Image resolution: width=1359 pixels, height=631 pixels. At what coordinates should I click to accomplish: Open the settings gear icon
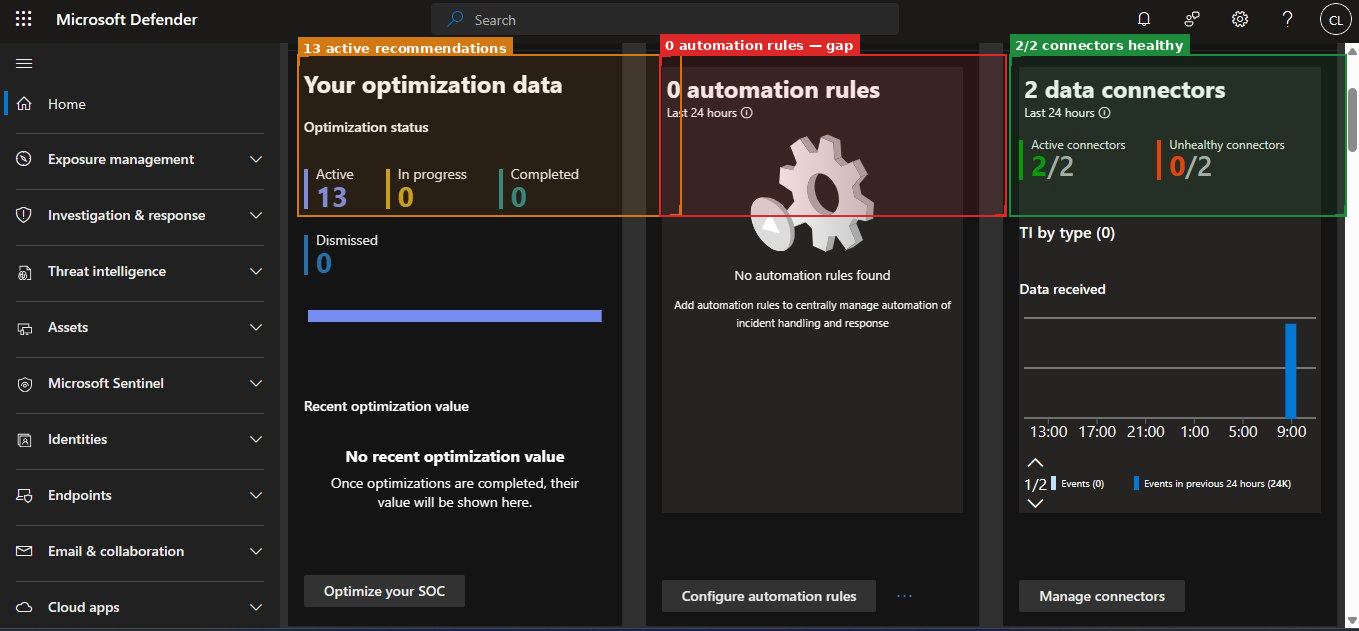click(x=1240, y=19)
